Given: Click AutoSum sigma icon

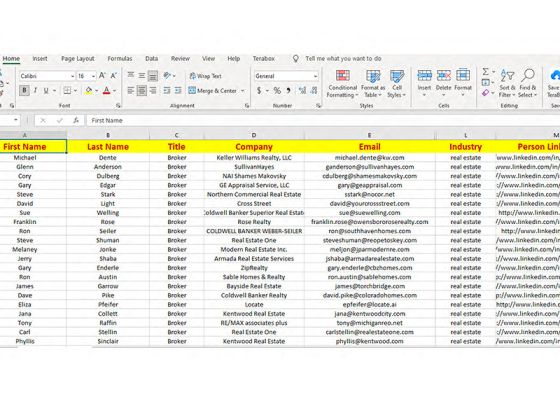Looking at the screenshot, I should pos(485,71).
